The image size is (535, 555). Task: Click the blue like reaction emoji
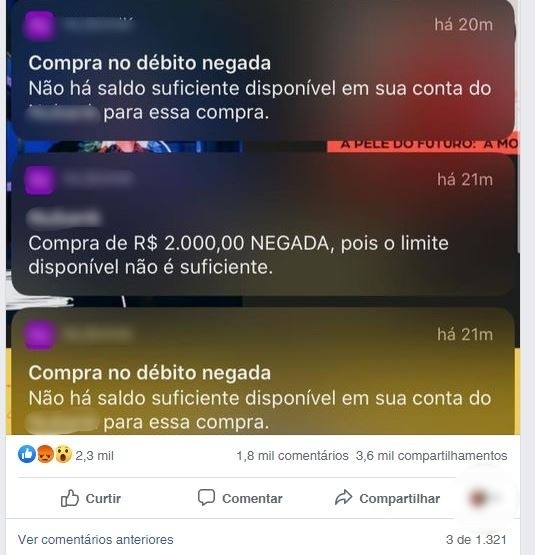pyautogui.click(x=27, y=454)
